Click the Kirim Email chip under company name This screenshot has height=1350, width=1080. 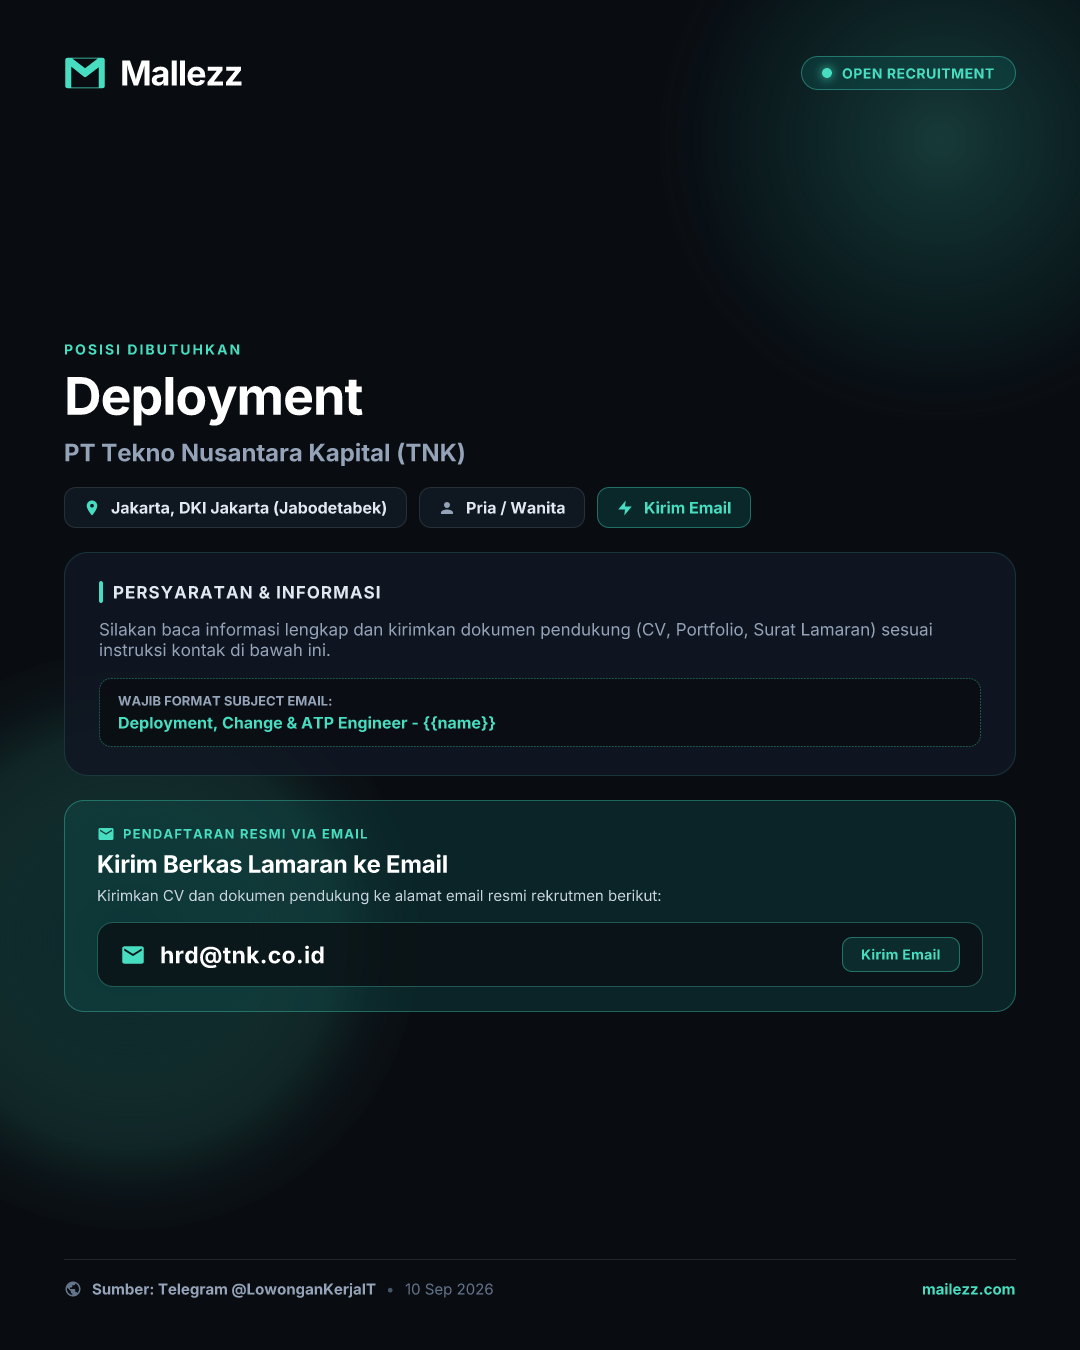tap(674, 508)
